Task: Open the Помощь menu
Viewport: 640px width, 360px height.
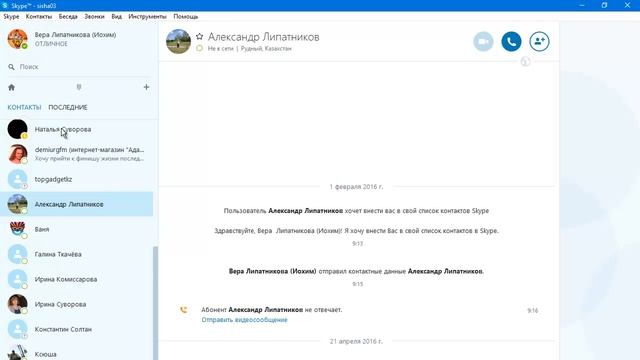Action: (186, 16)
